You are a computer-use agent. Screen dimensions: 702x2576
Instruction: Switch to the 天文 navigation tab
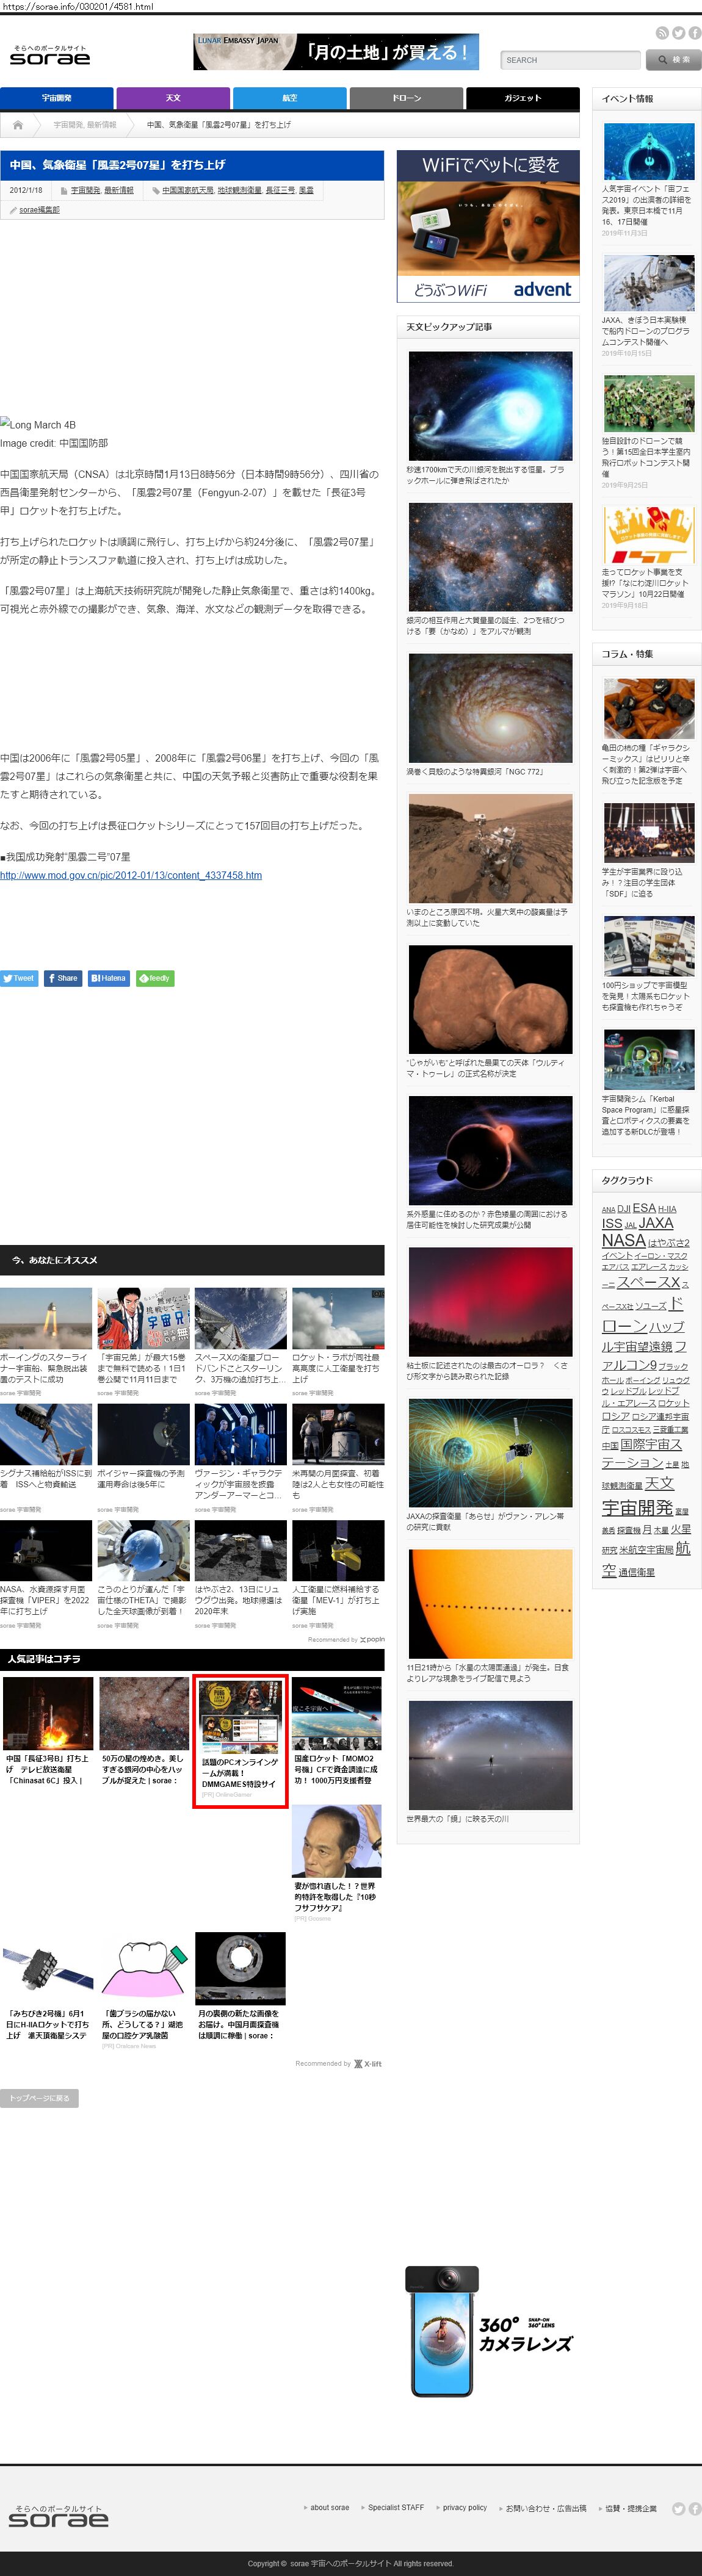(173, 98)
